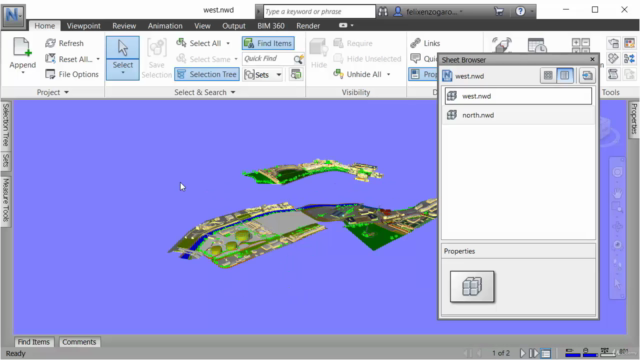Open the TimeLiner tool icon

[x=537, y=45]
